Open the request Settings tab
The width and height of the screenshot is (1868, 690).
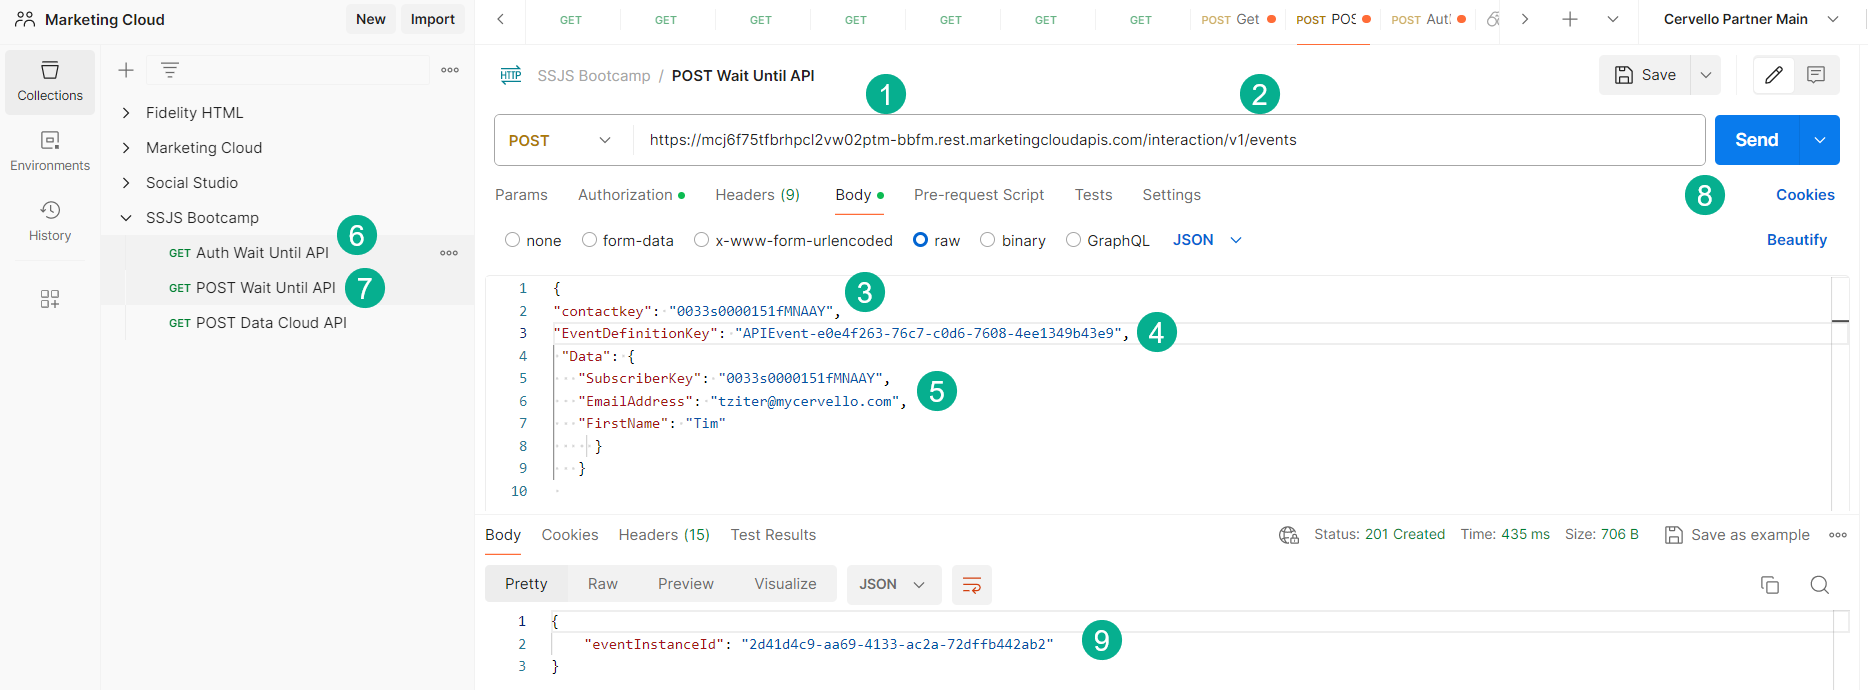(1171, 195)
